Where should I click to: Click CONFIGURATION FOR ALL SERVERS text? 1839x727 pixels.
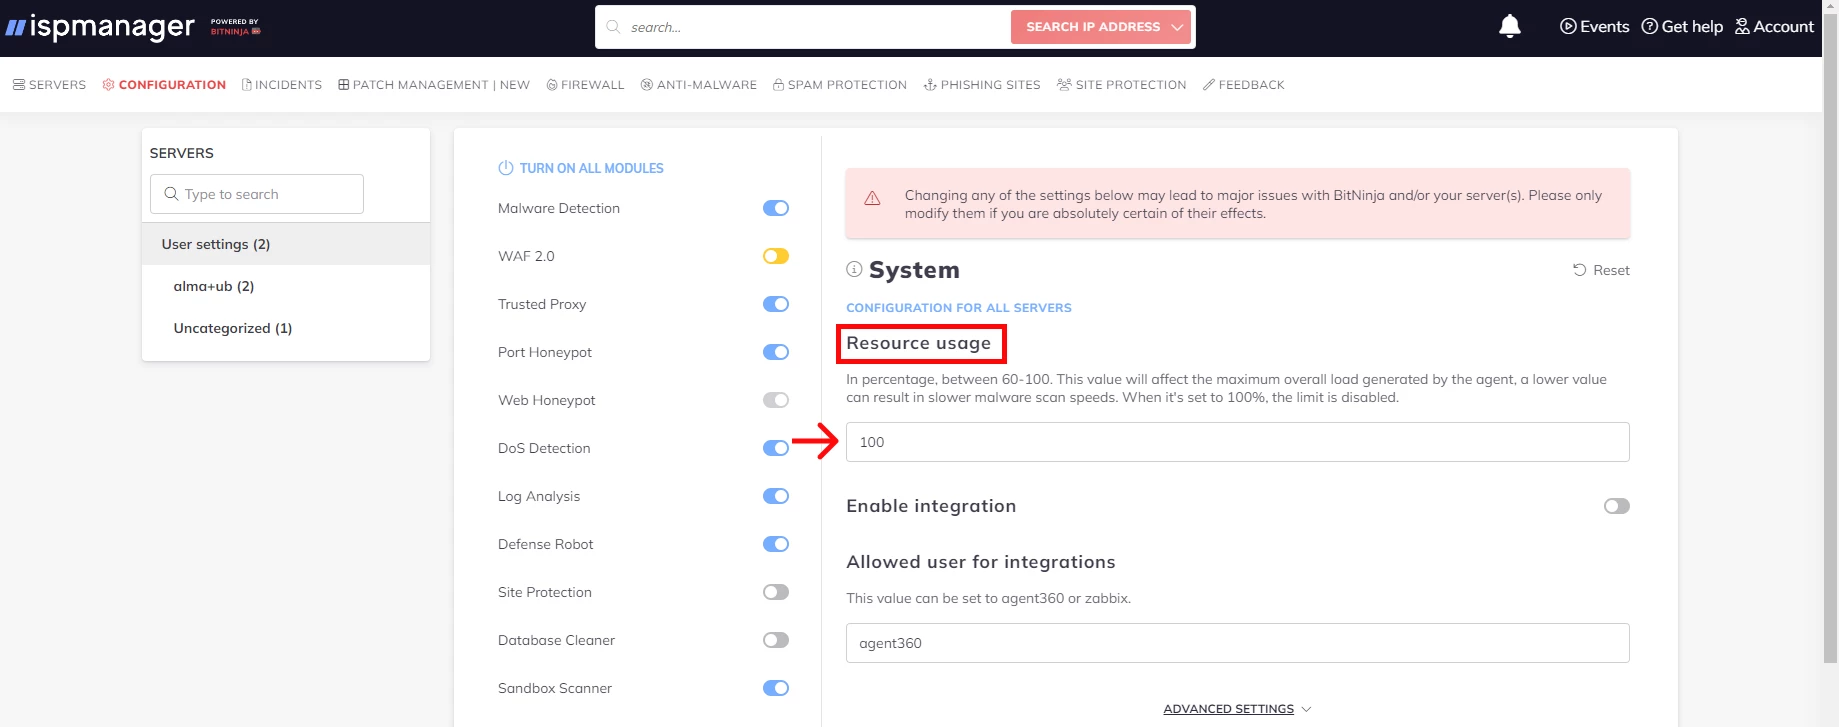tap(959, 308)
